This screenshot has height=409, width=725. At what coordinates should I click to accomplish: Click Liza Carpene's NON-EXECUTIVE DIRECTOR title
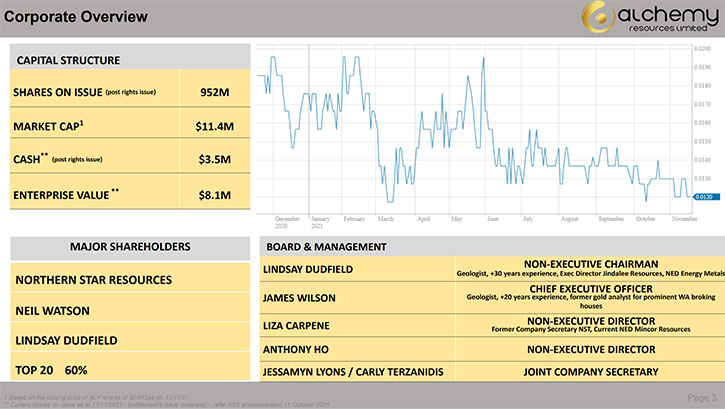pos(591,321)
